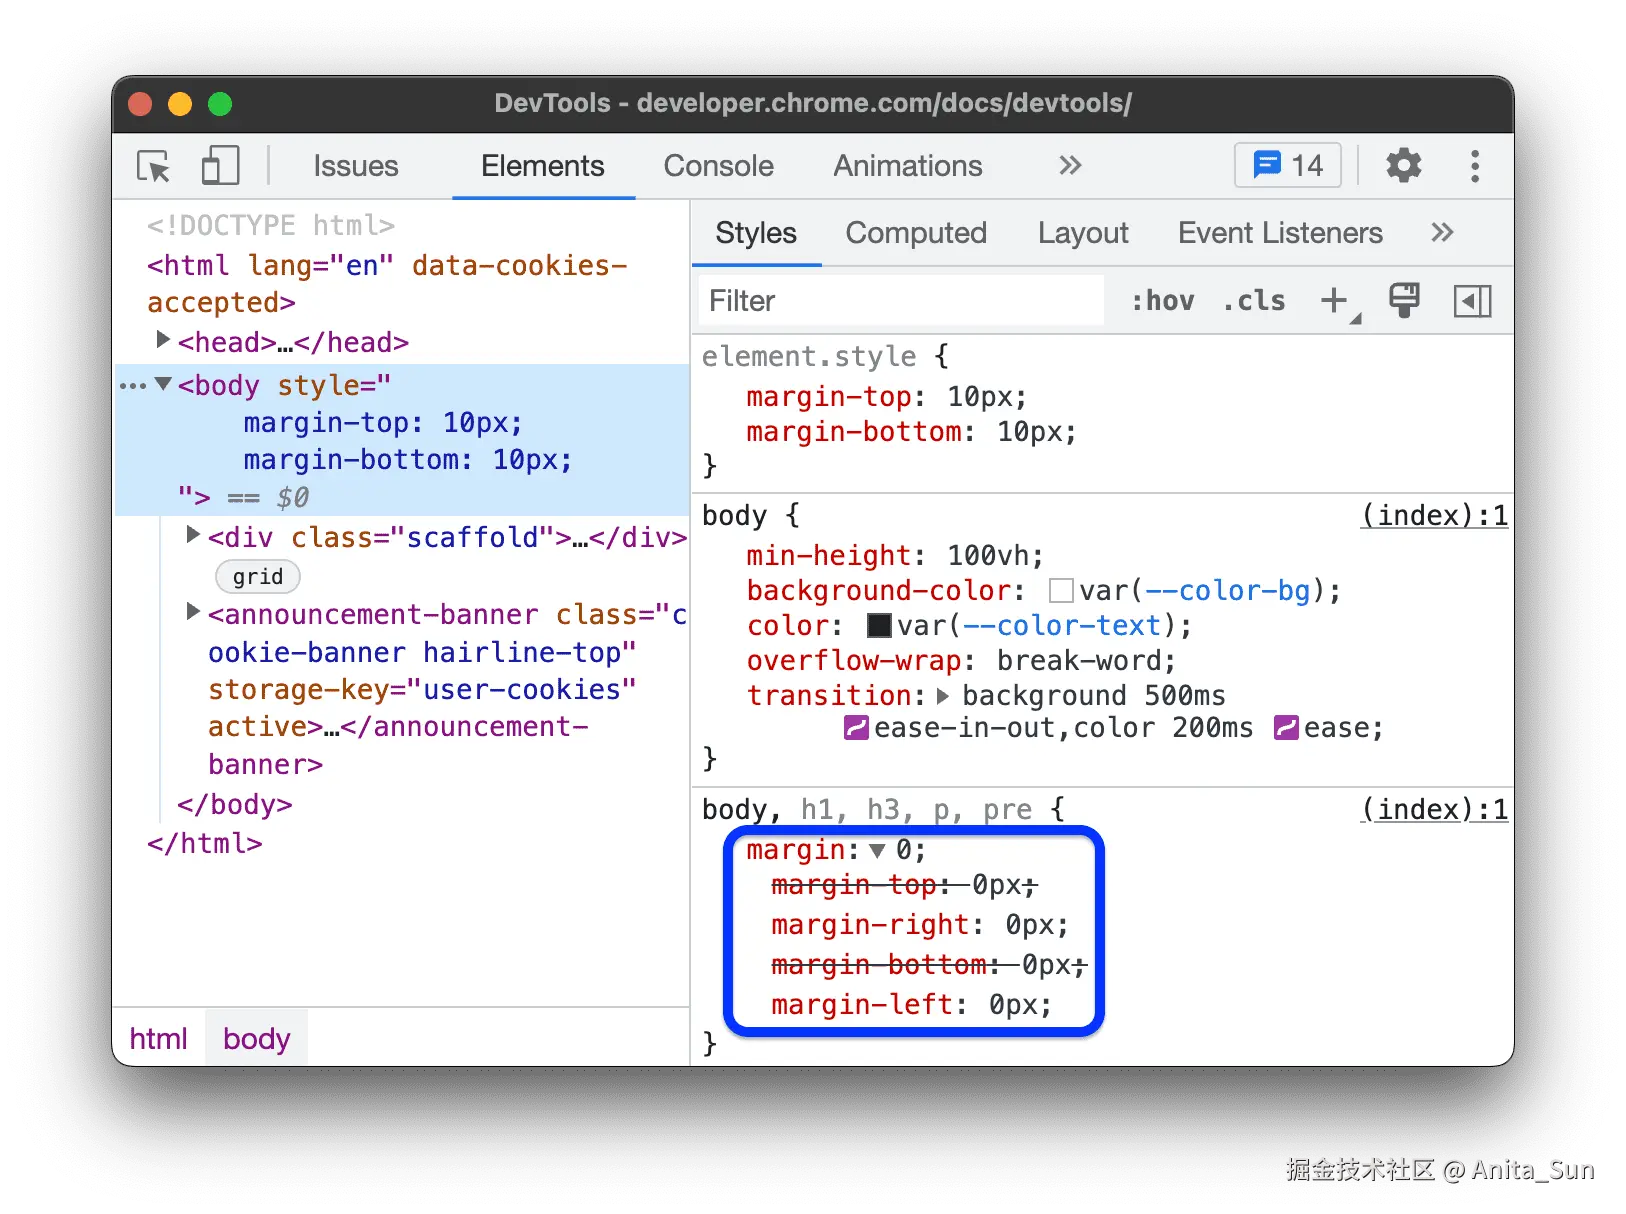Open DevTools settings gear
The image size is (1626, 1214).
(1404, 165)
